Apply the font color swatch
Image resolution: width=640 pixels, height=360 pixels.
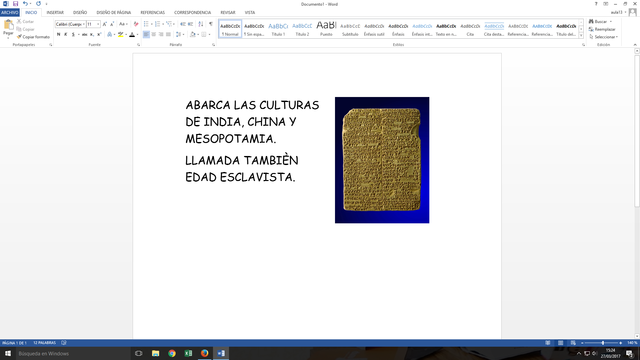click(x=132, y=35)
